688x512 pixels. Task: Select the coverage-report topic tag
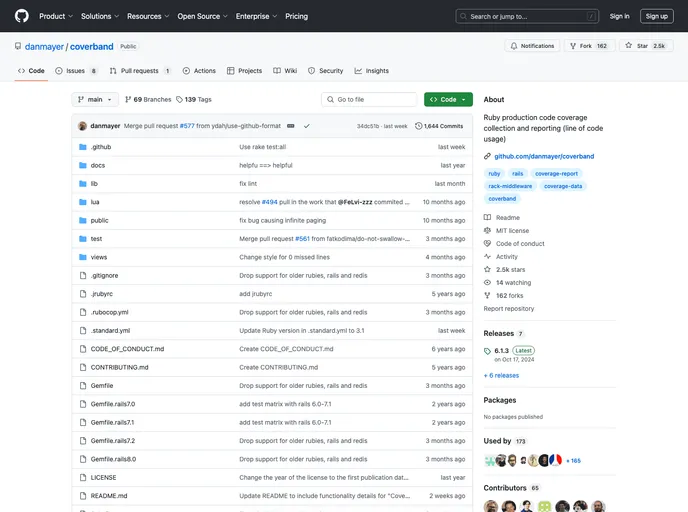(x=556, y=174)
